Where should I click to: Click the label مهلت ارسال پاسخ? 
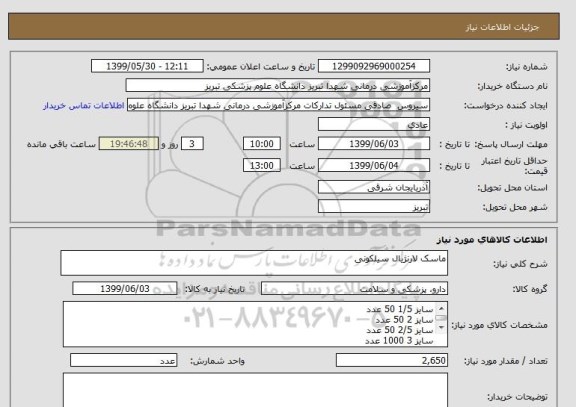(511, 144)
